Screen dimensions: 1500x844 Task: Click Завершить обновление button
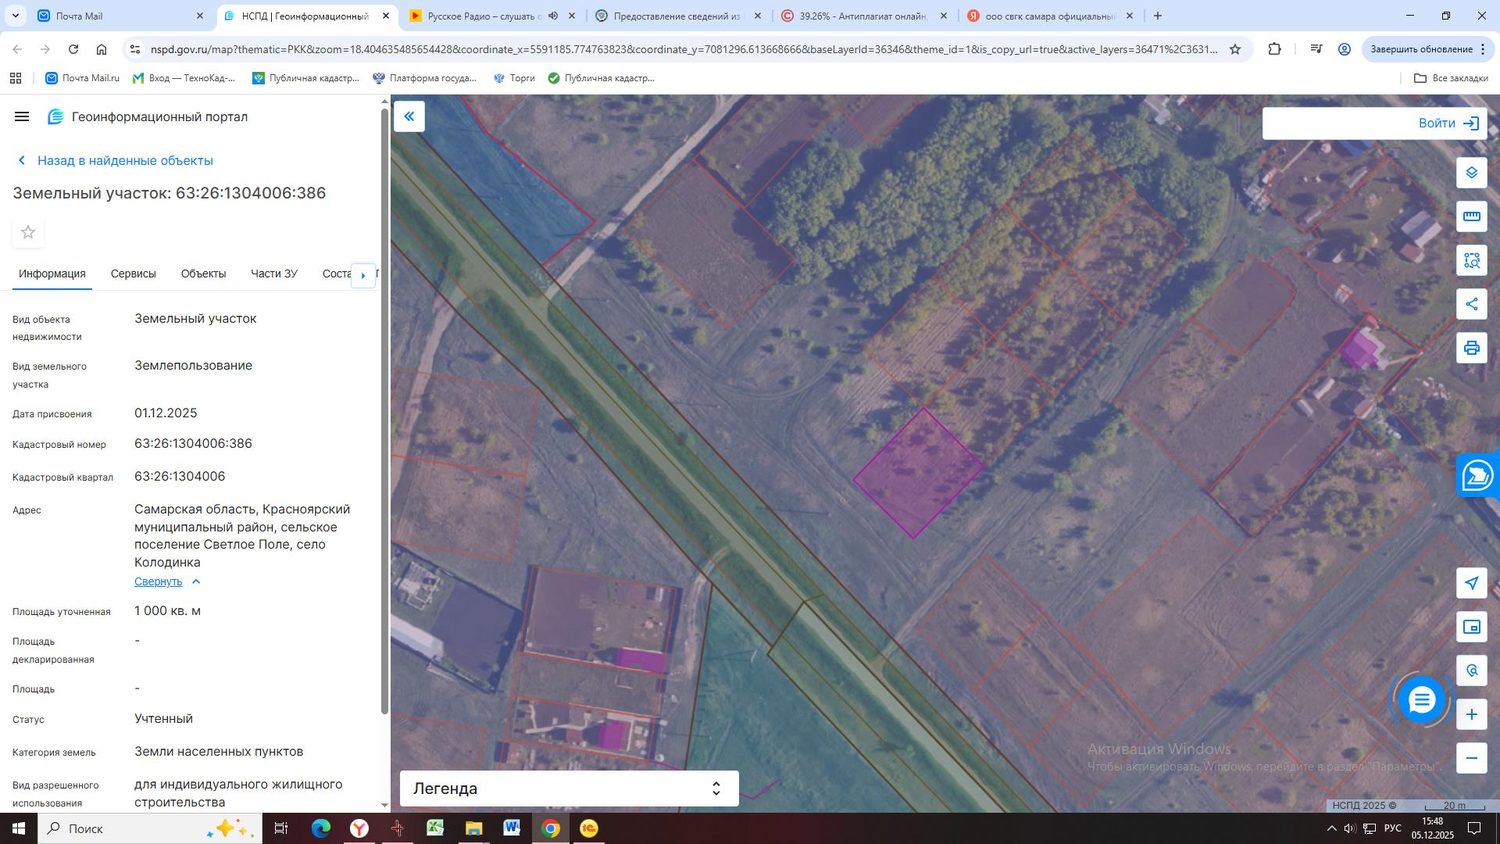(1427, 49)
